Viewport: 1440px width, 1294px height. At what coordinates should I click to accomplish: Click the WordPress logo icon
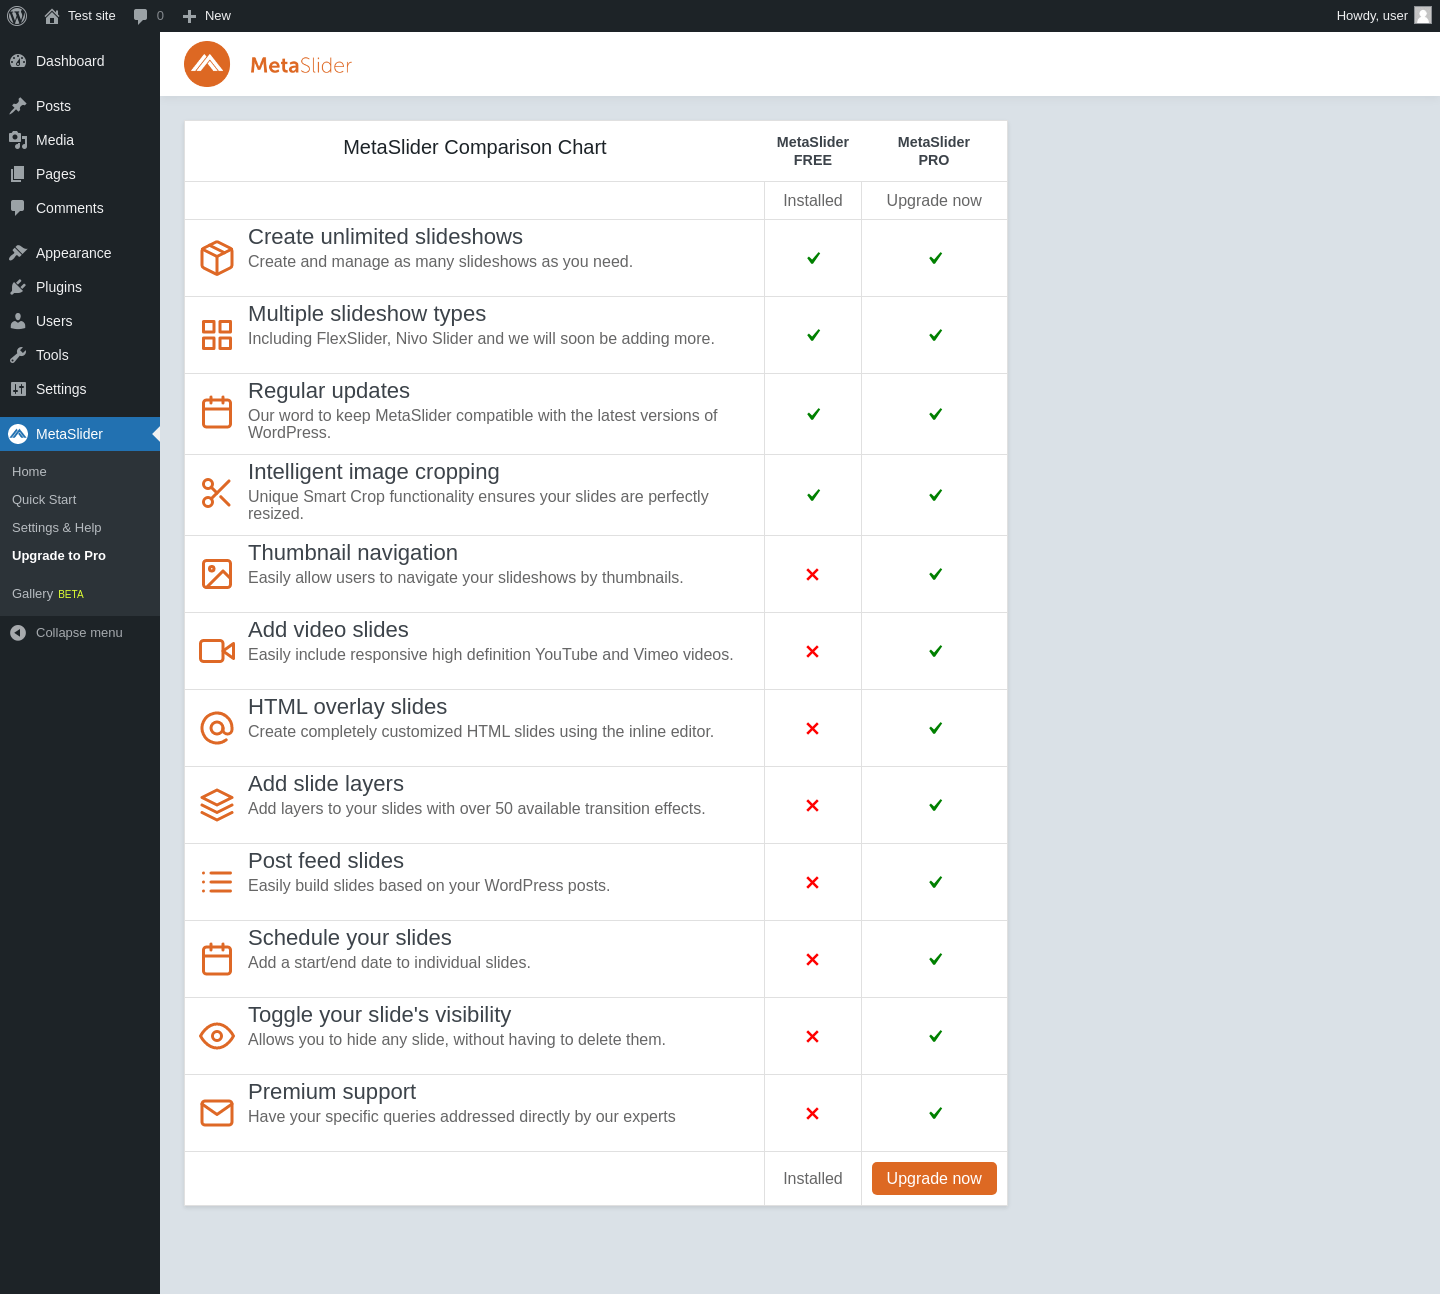17,16
